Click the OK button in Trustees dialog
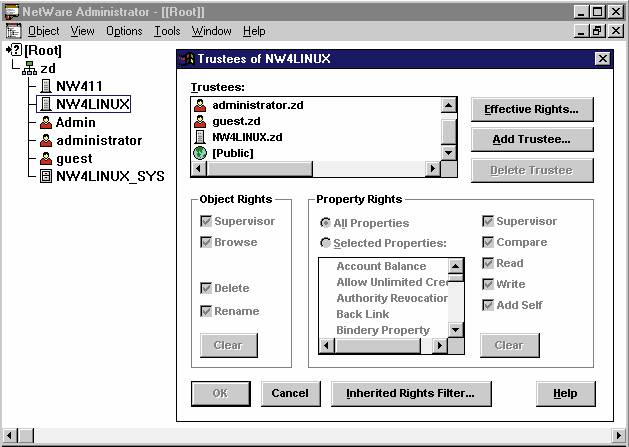Viewport: 629px width, 447px height. [x=221, y=394]
